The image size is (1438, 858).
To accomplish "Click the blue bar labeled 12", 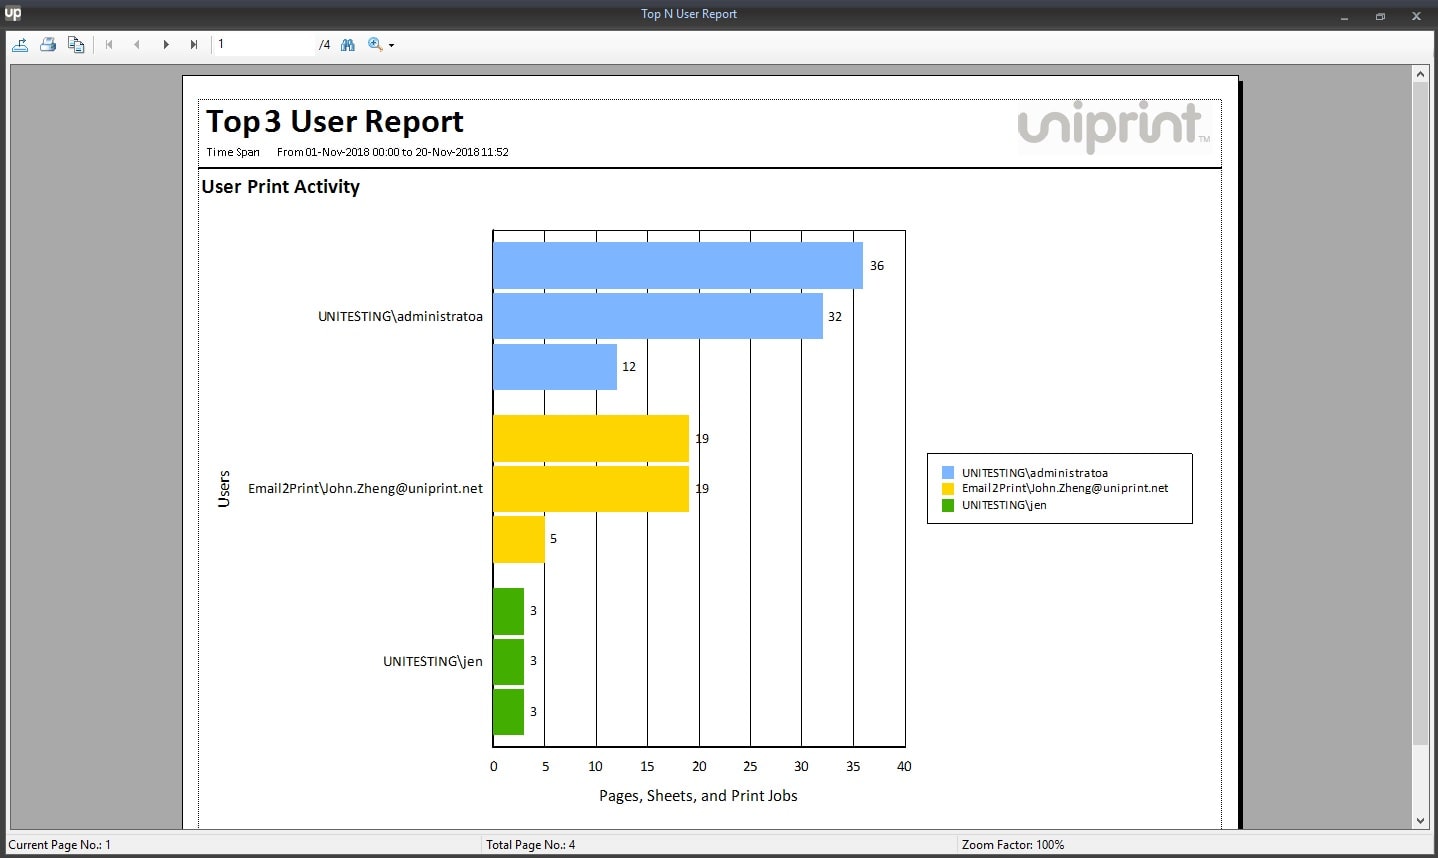I will (x=554, y=367).
